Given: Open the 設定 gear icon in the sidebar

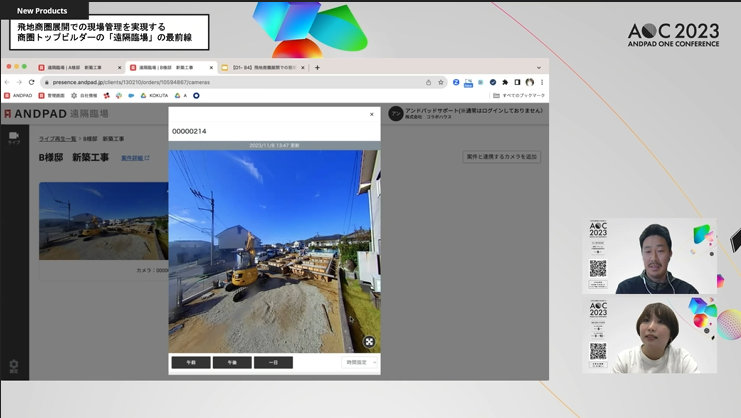Looking at the screenshot, I should 14,366.
